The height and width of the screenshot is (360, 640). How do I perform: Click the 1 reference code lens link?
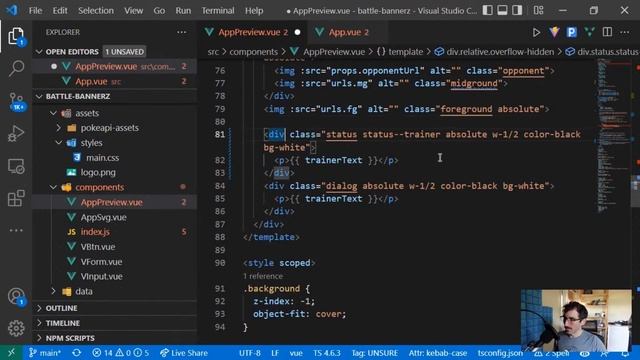(263, 276)
